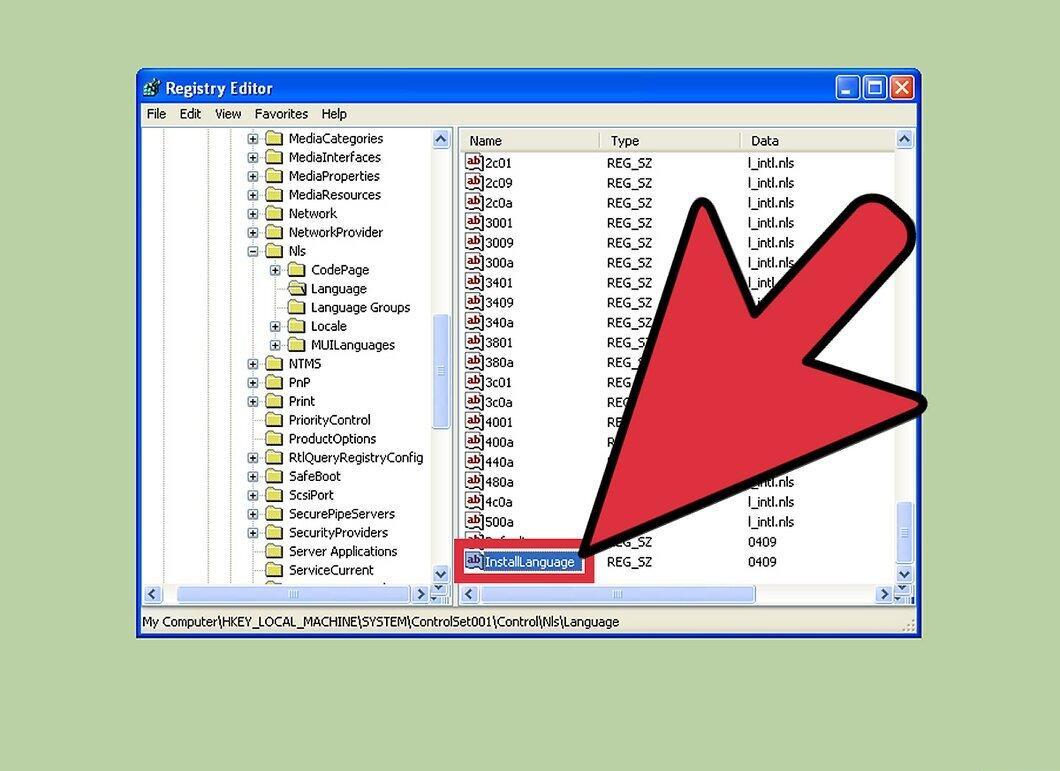Screen dimensions: 1060x771
Task: Expand the MUILanguages key
Action: (275, 345)
